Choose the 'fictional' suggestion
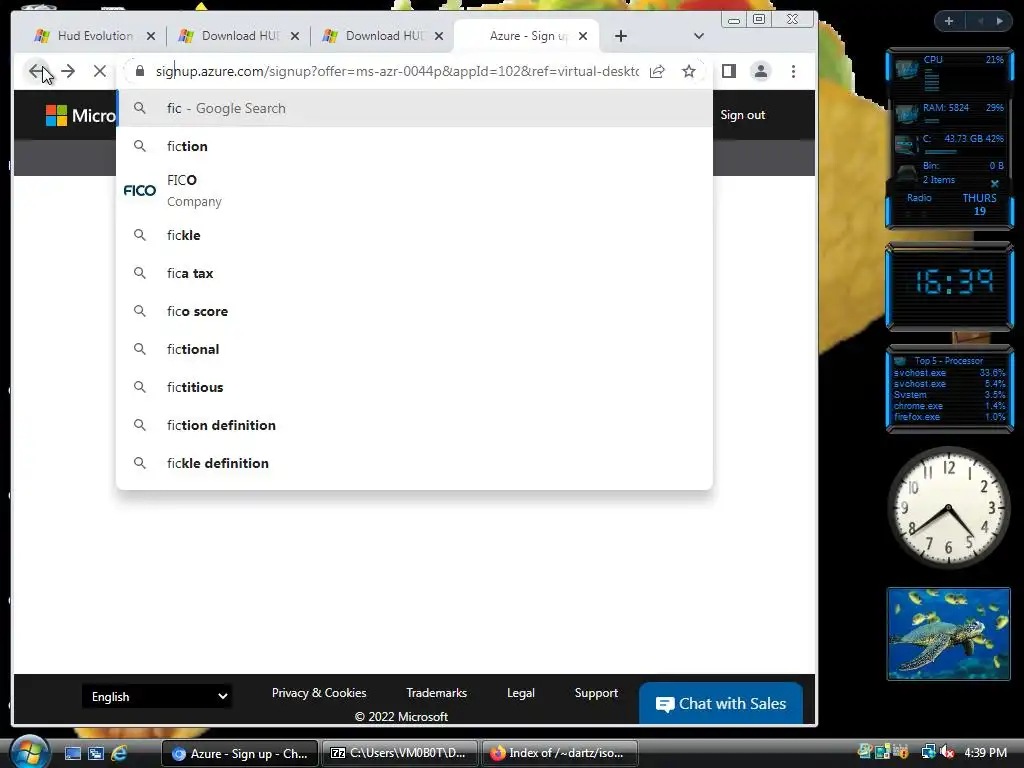 pyautogui.click(x=414, y=349)
